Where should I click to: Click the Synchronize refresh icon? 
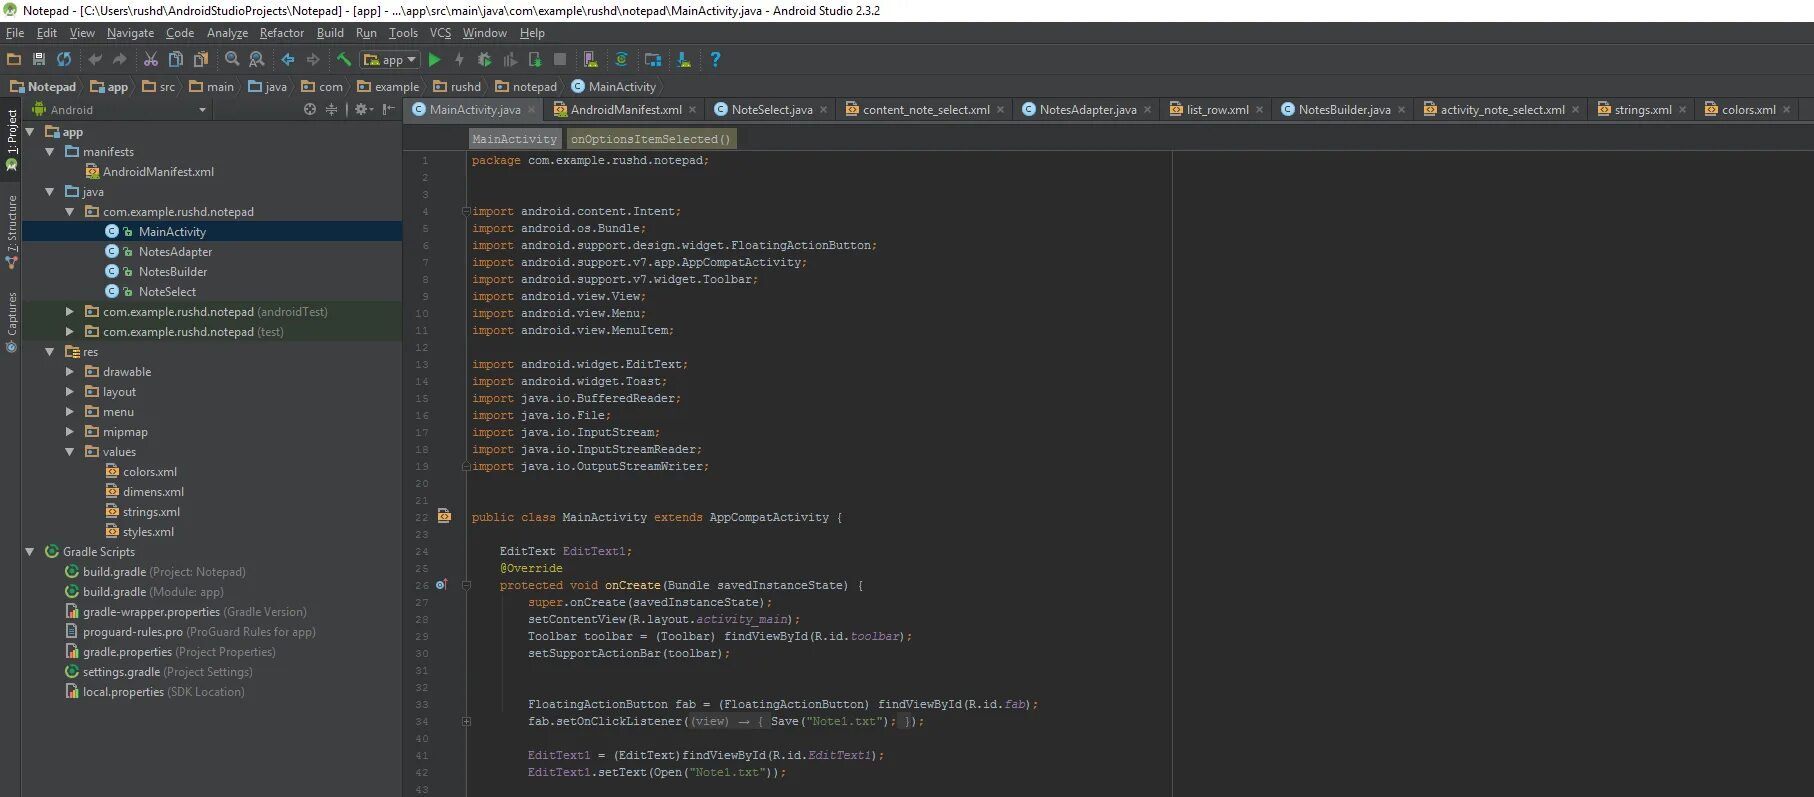pos(64,60)
